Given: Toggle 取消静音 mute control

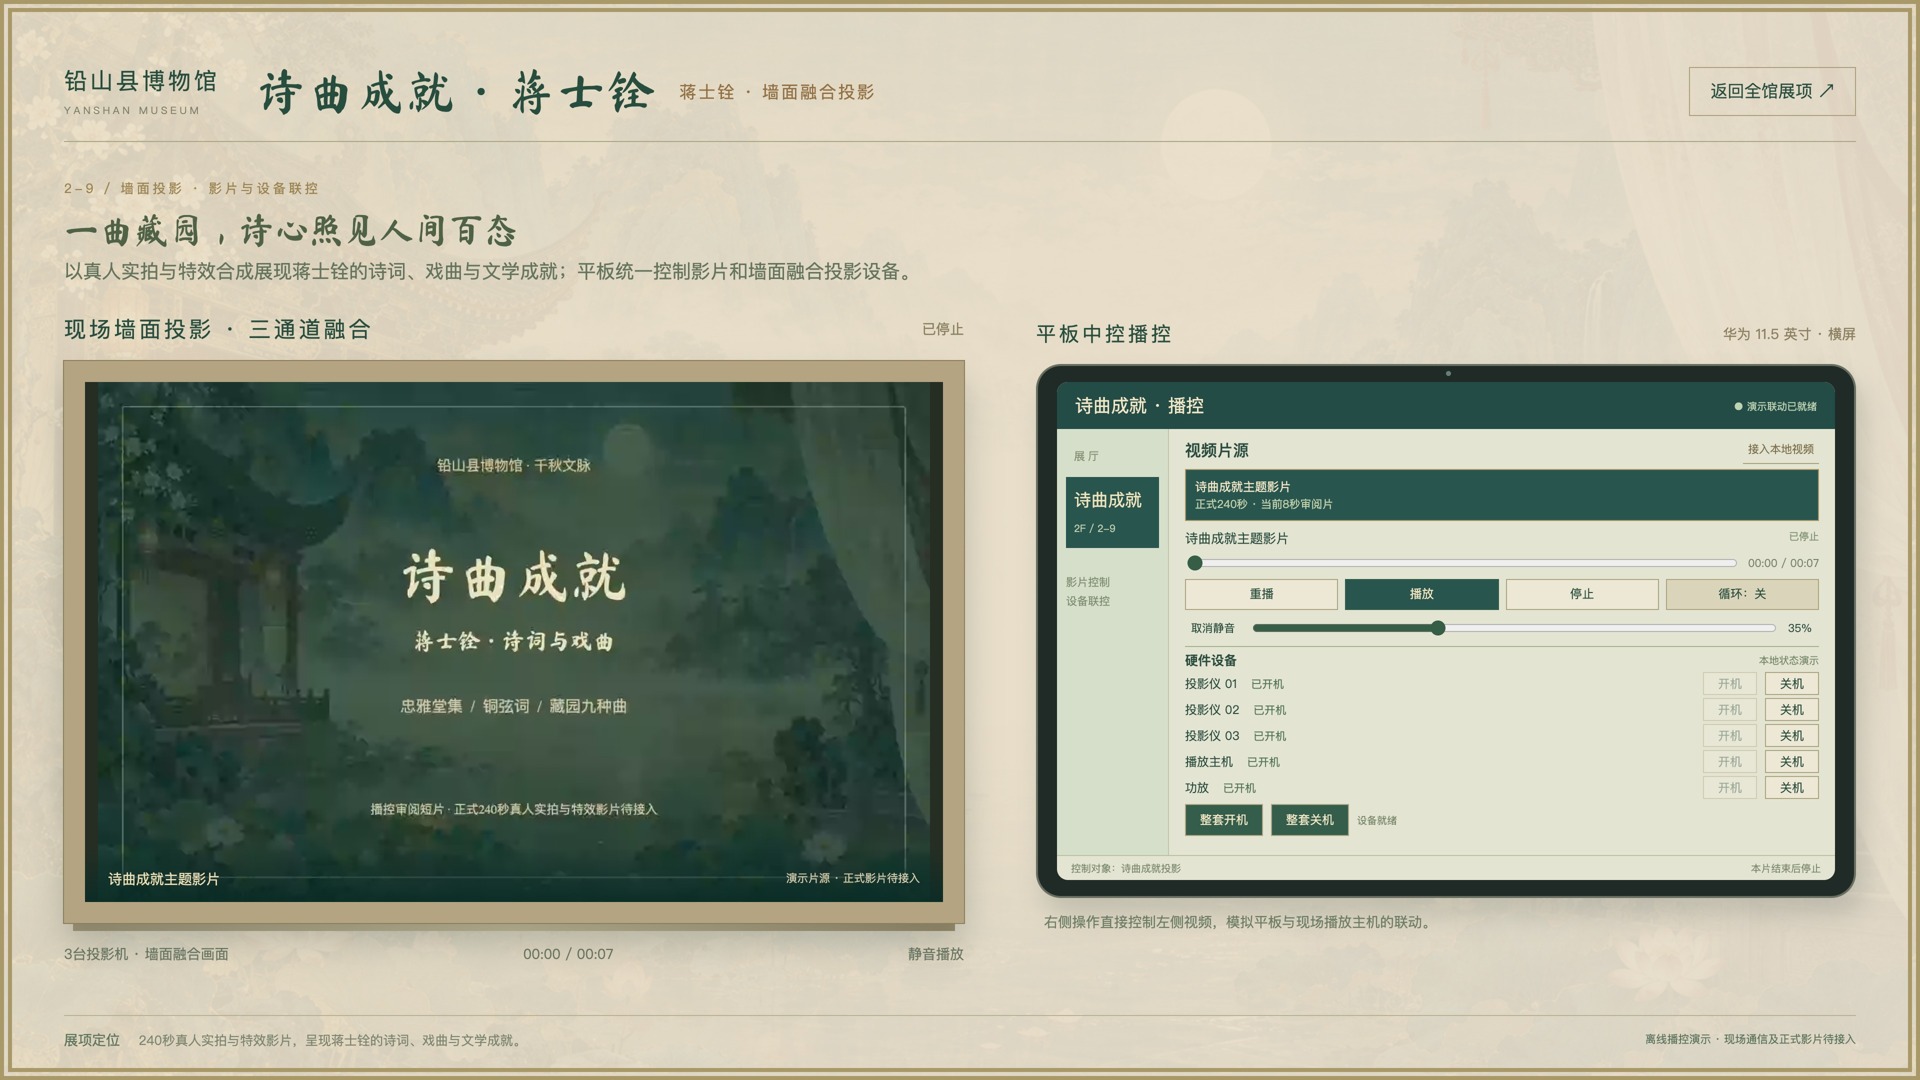Looking at the screenshot, I should click(1213, 628).
